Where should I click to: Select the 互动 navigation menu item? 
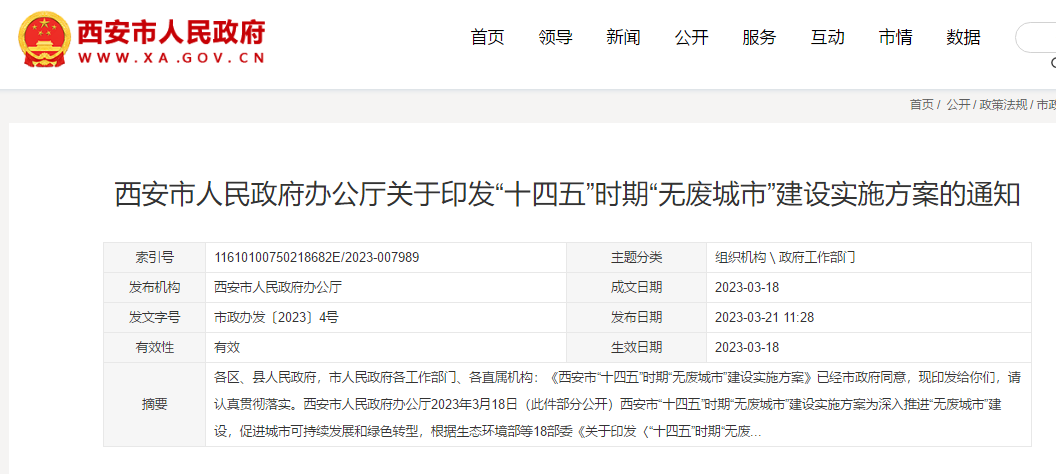pyautogui.click(x=827, y=38)
